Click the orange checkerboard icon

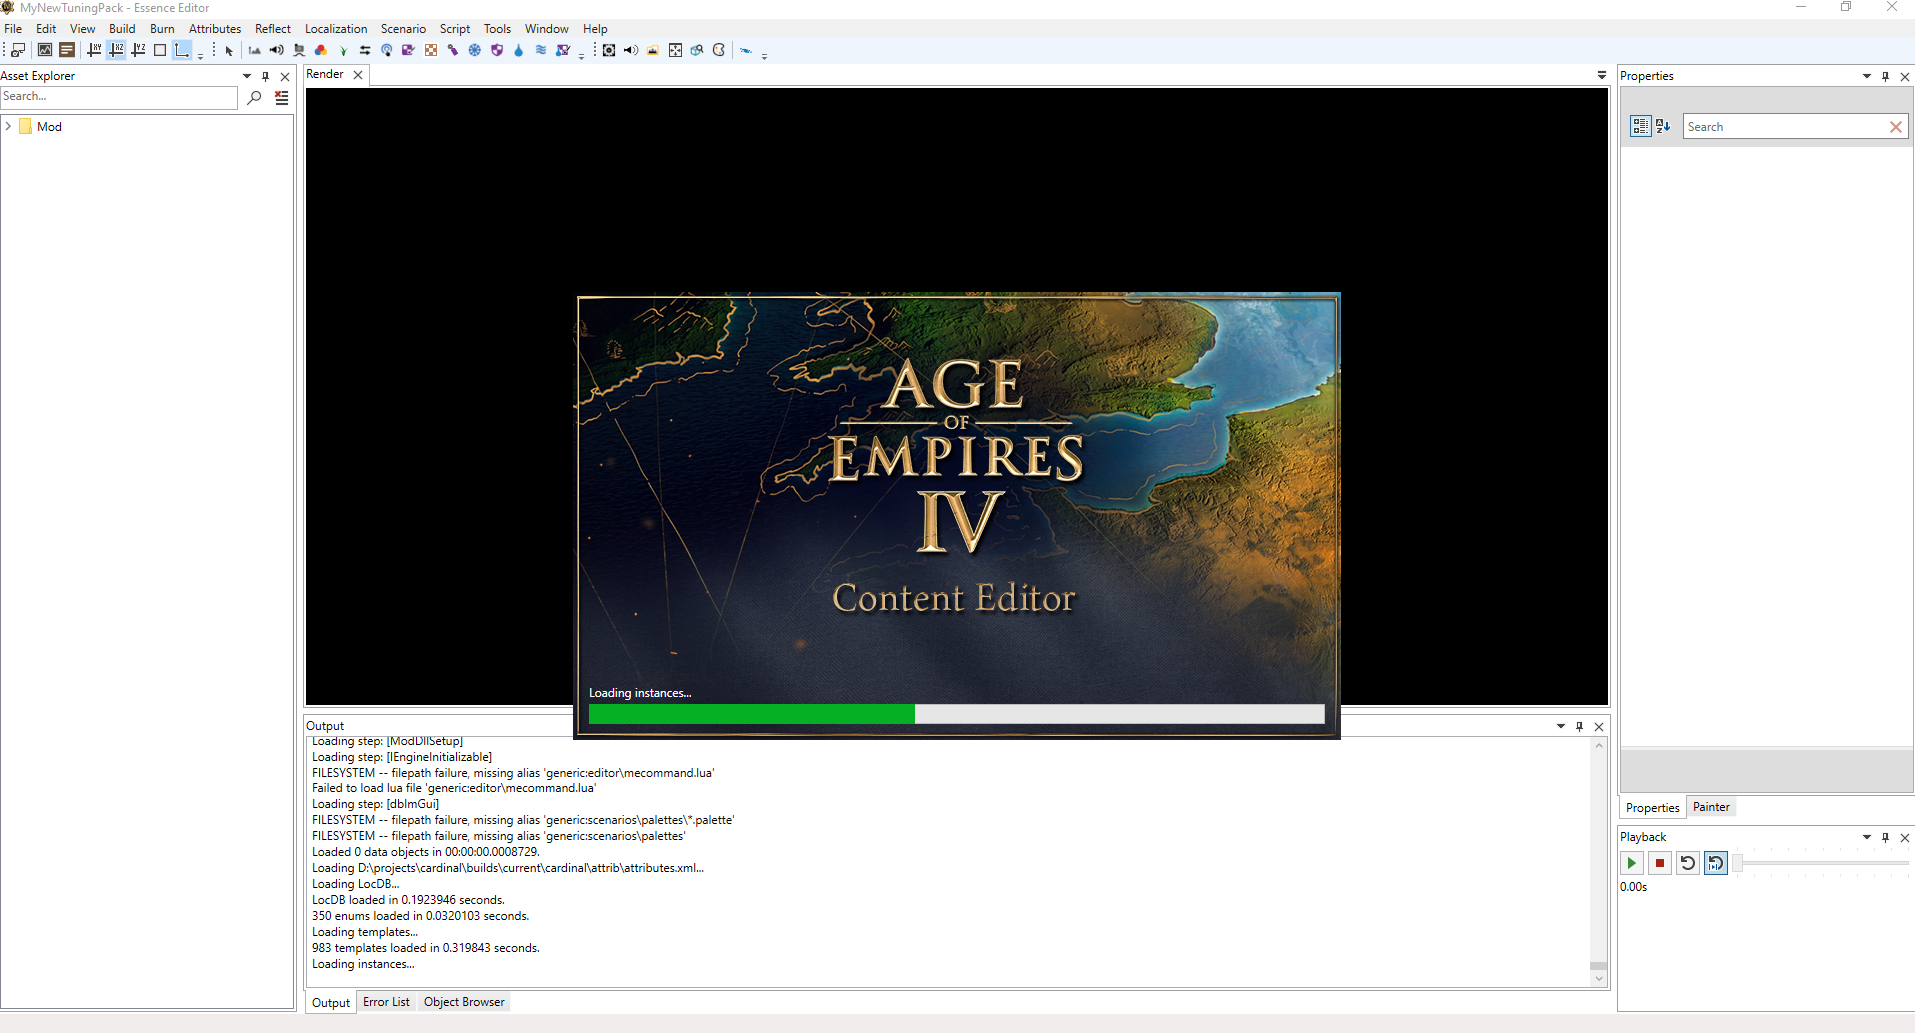[431, 50]
